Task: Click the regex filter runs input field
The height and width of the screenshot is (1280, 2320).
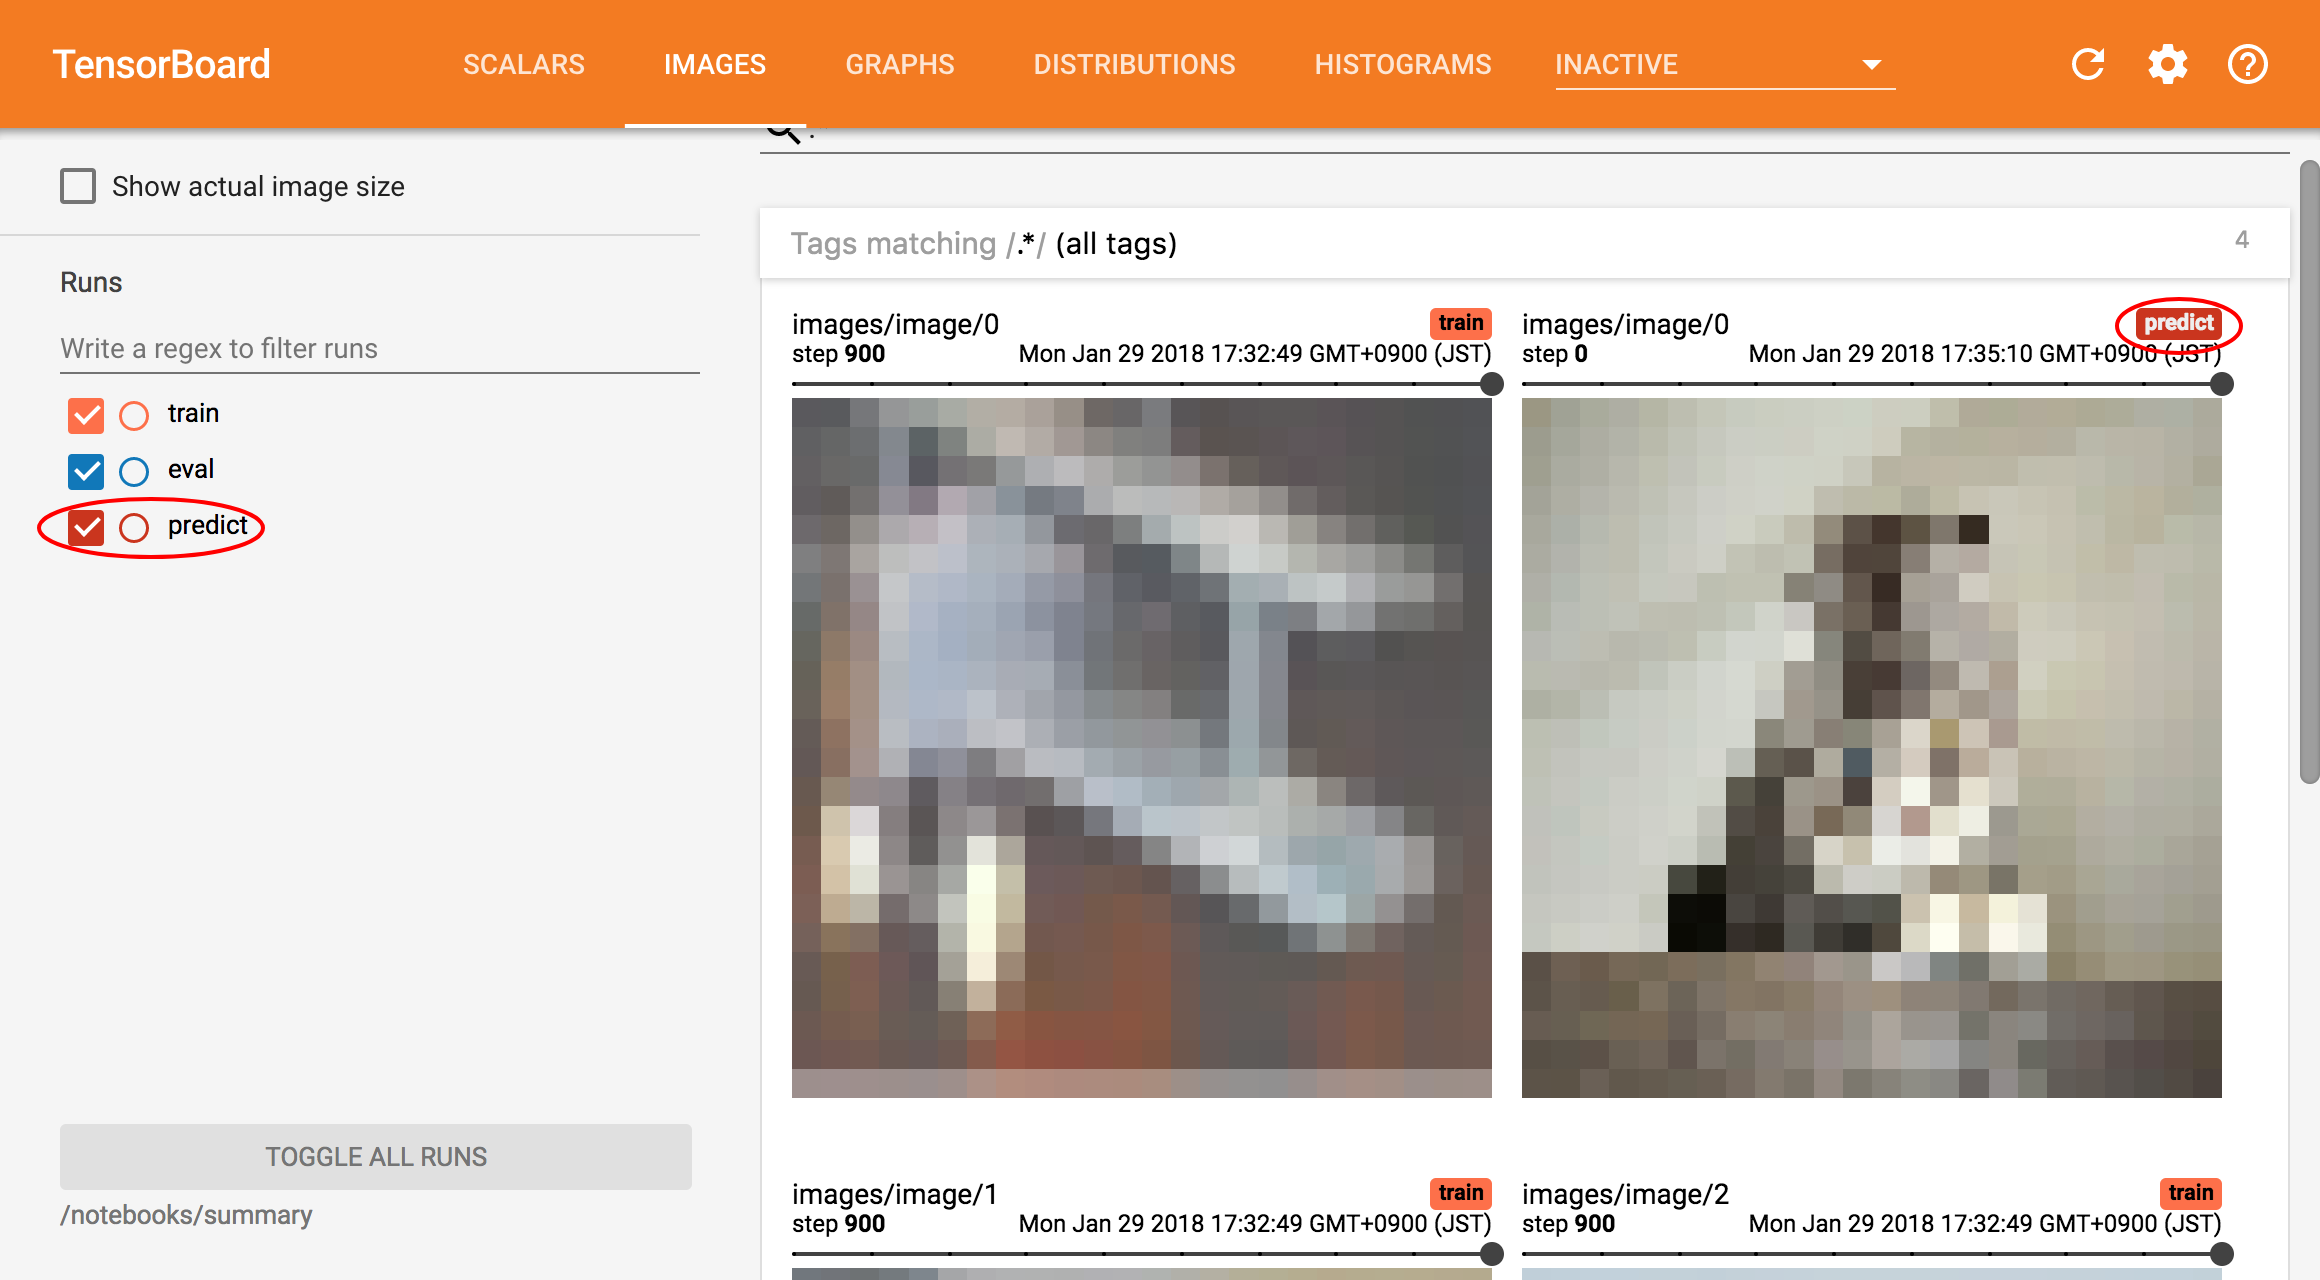Action: coord(379,349)
